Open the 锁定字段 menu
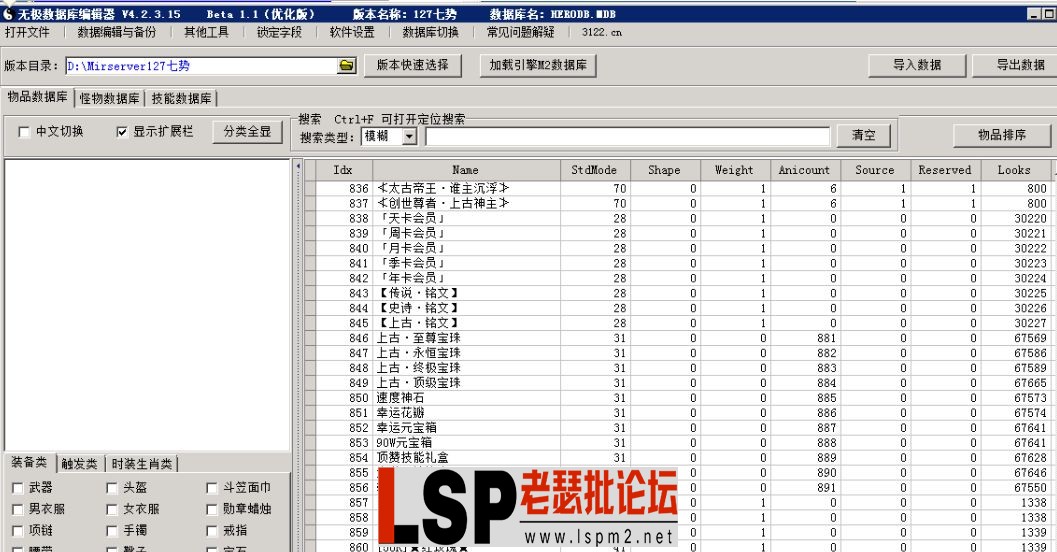The width and height of the screenshot is (1057, 552). (x=279, y=32)
